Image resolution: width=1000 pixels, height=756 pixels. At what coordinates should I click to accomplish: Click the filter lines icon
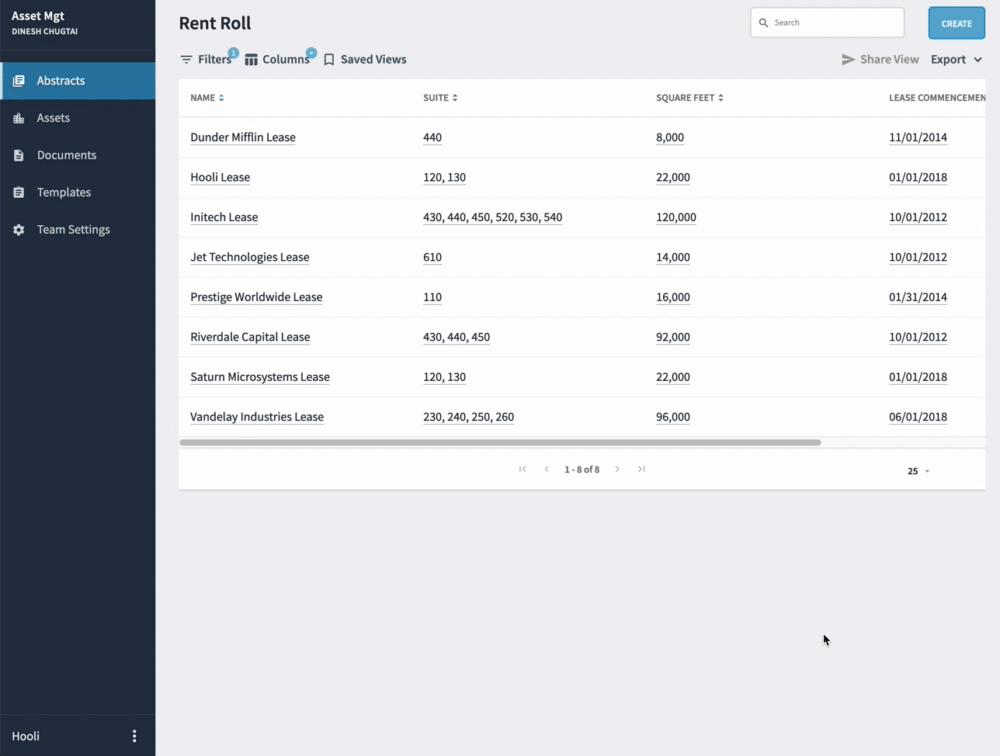pos(186,59)
